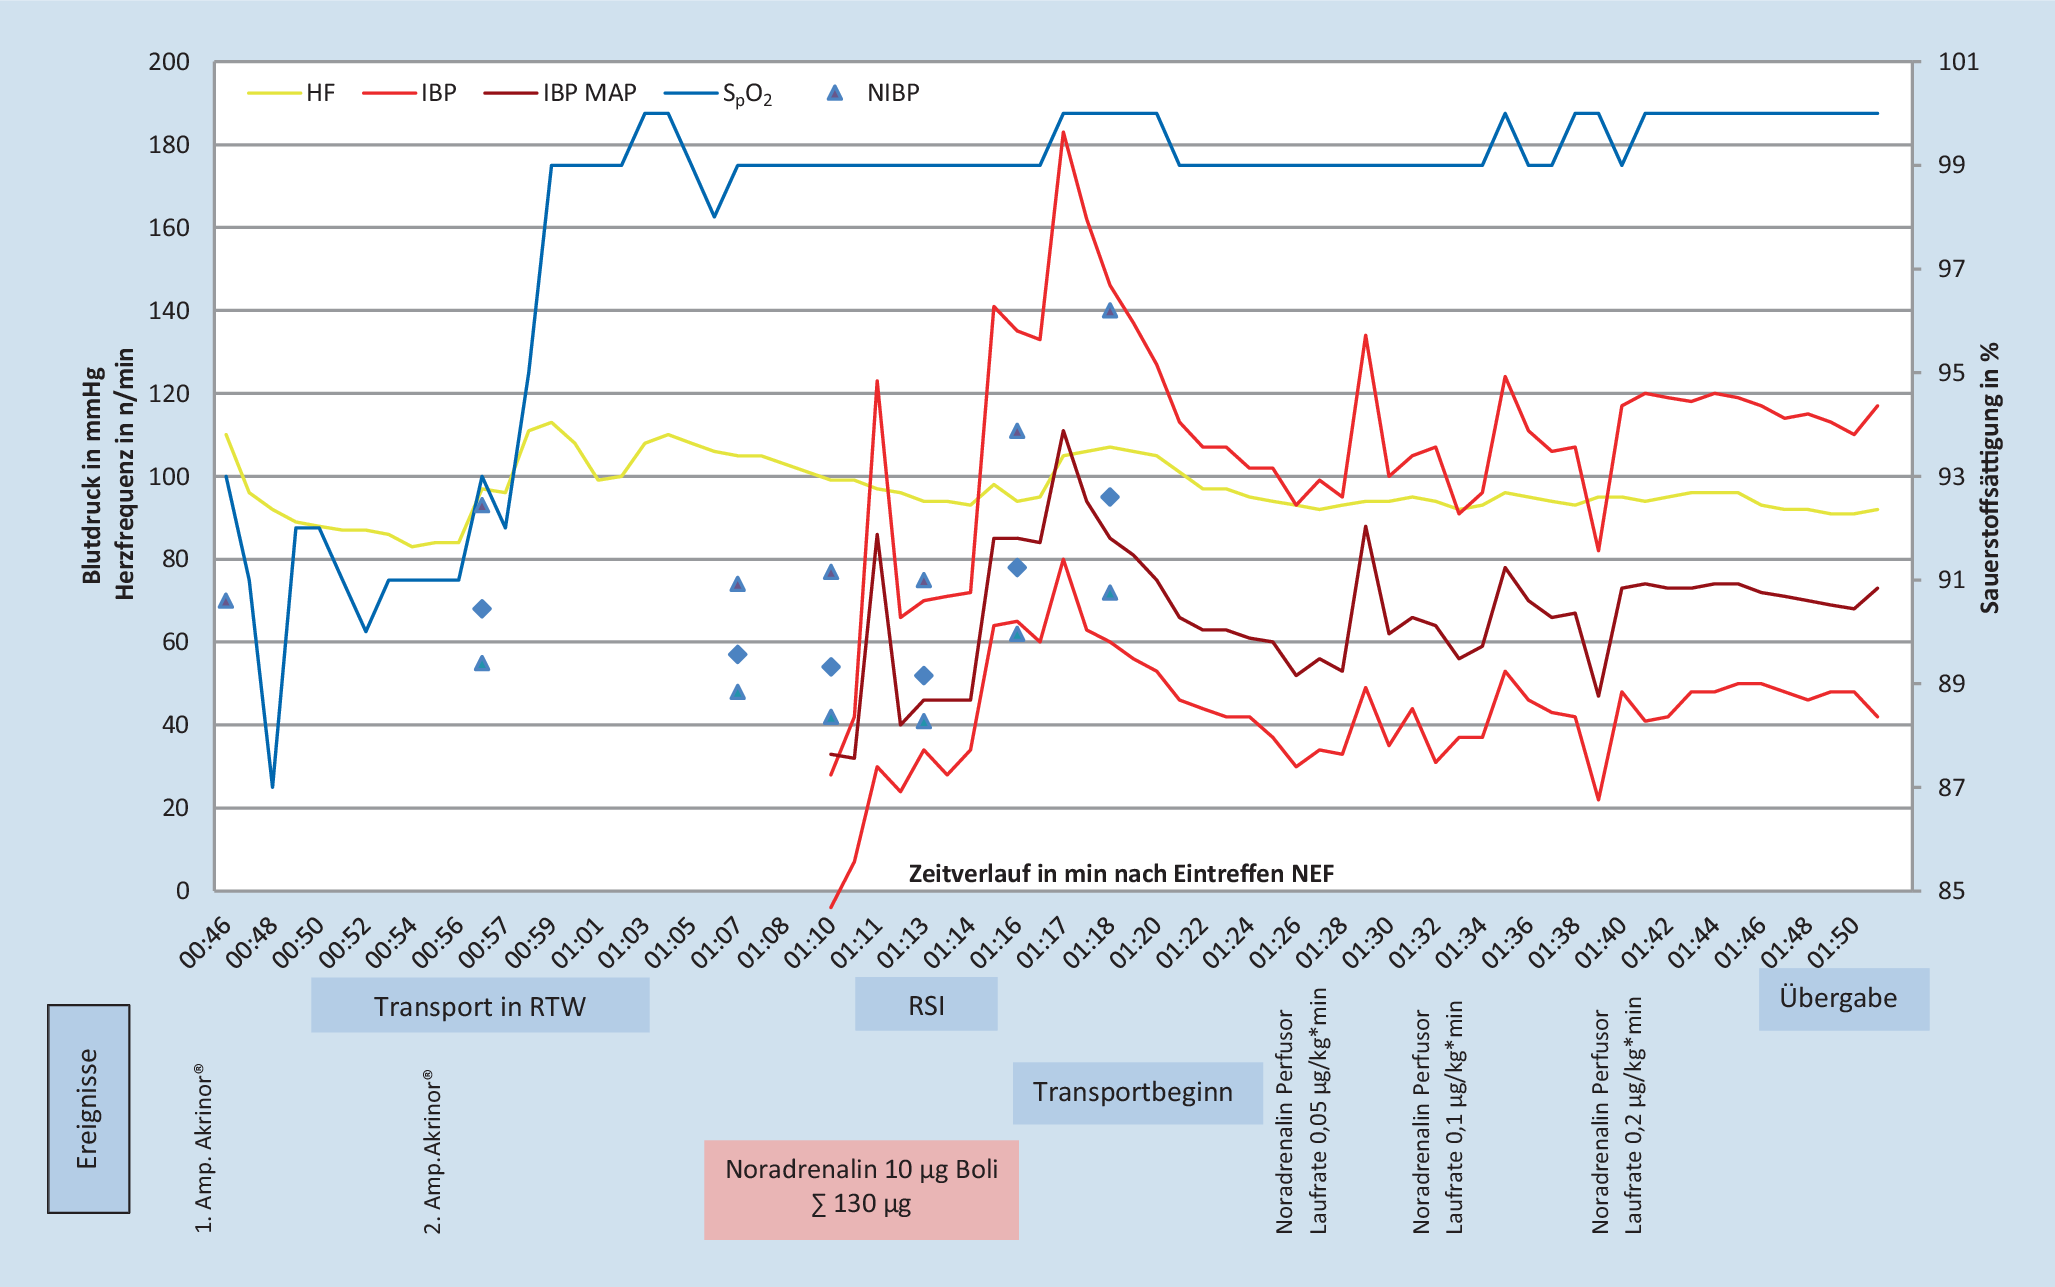Click the Transport in RTW event box

[480, 1005]
